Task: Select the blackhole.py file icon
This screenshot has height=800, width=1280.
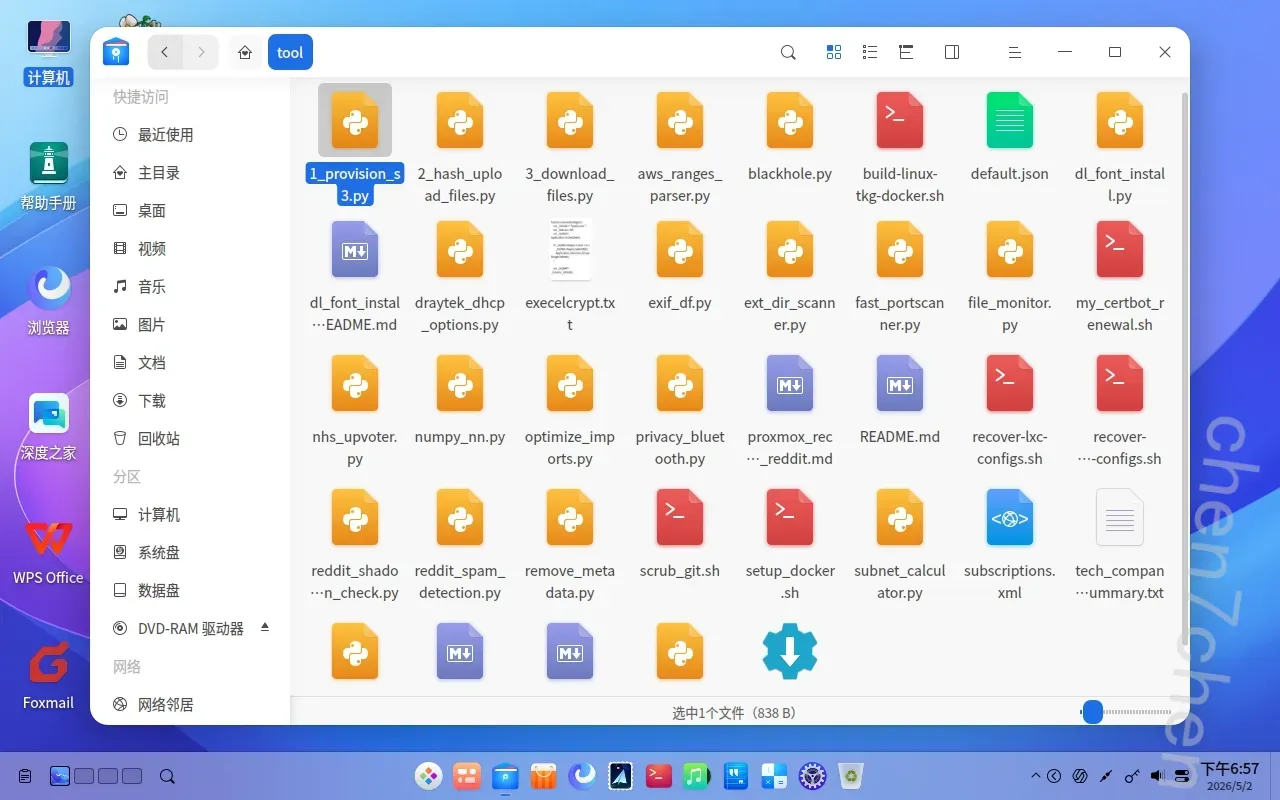Action: [x=790, y=121]
